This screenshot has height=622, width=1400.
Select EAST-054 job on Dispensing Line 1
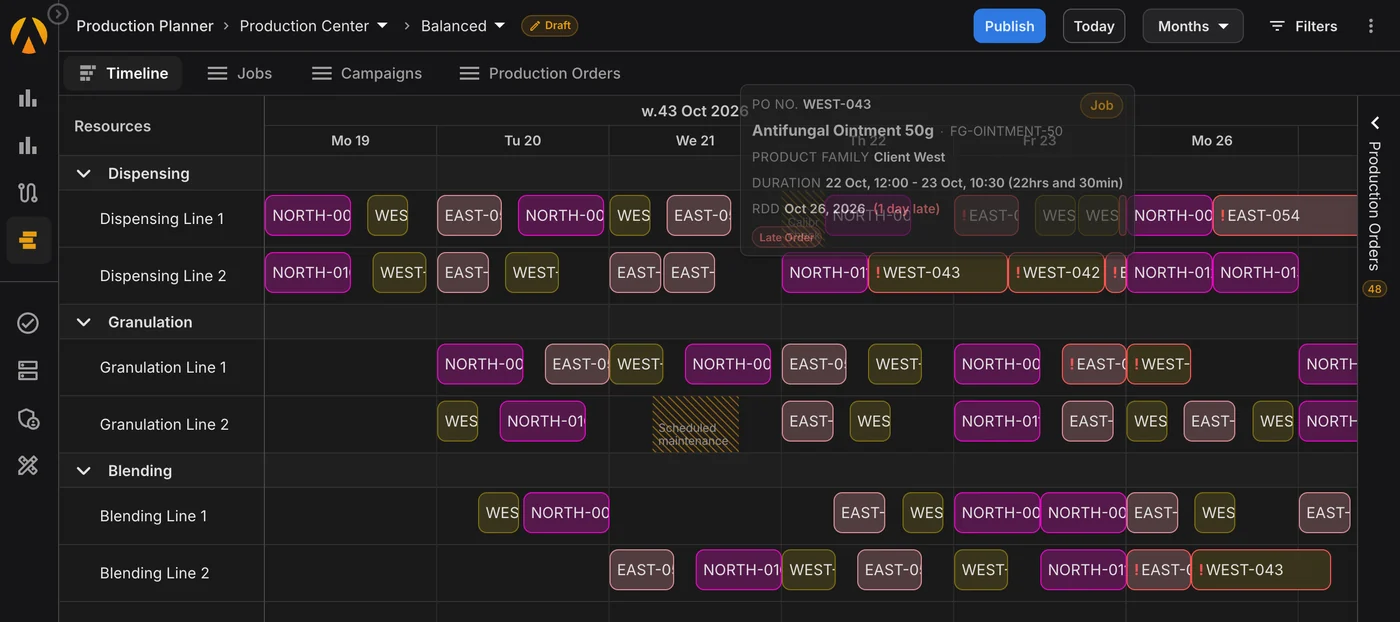[1284, 215]
